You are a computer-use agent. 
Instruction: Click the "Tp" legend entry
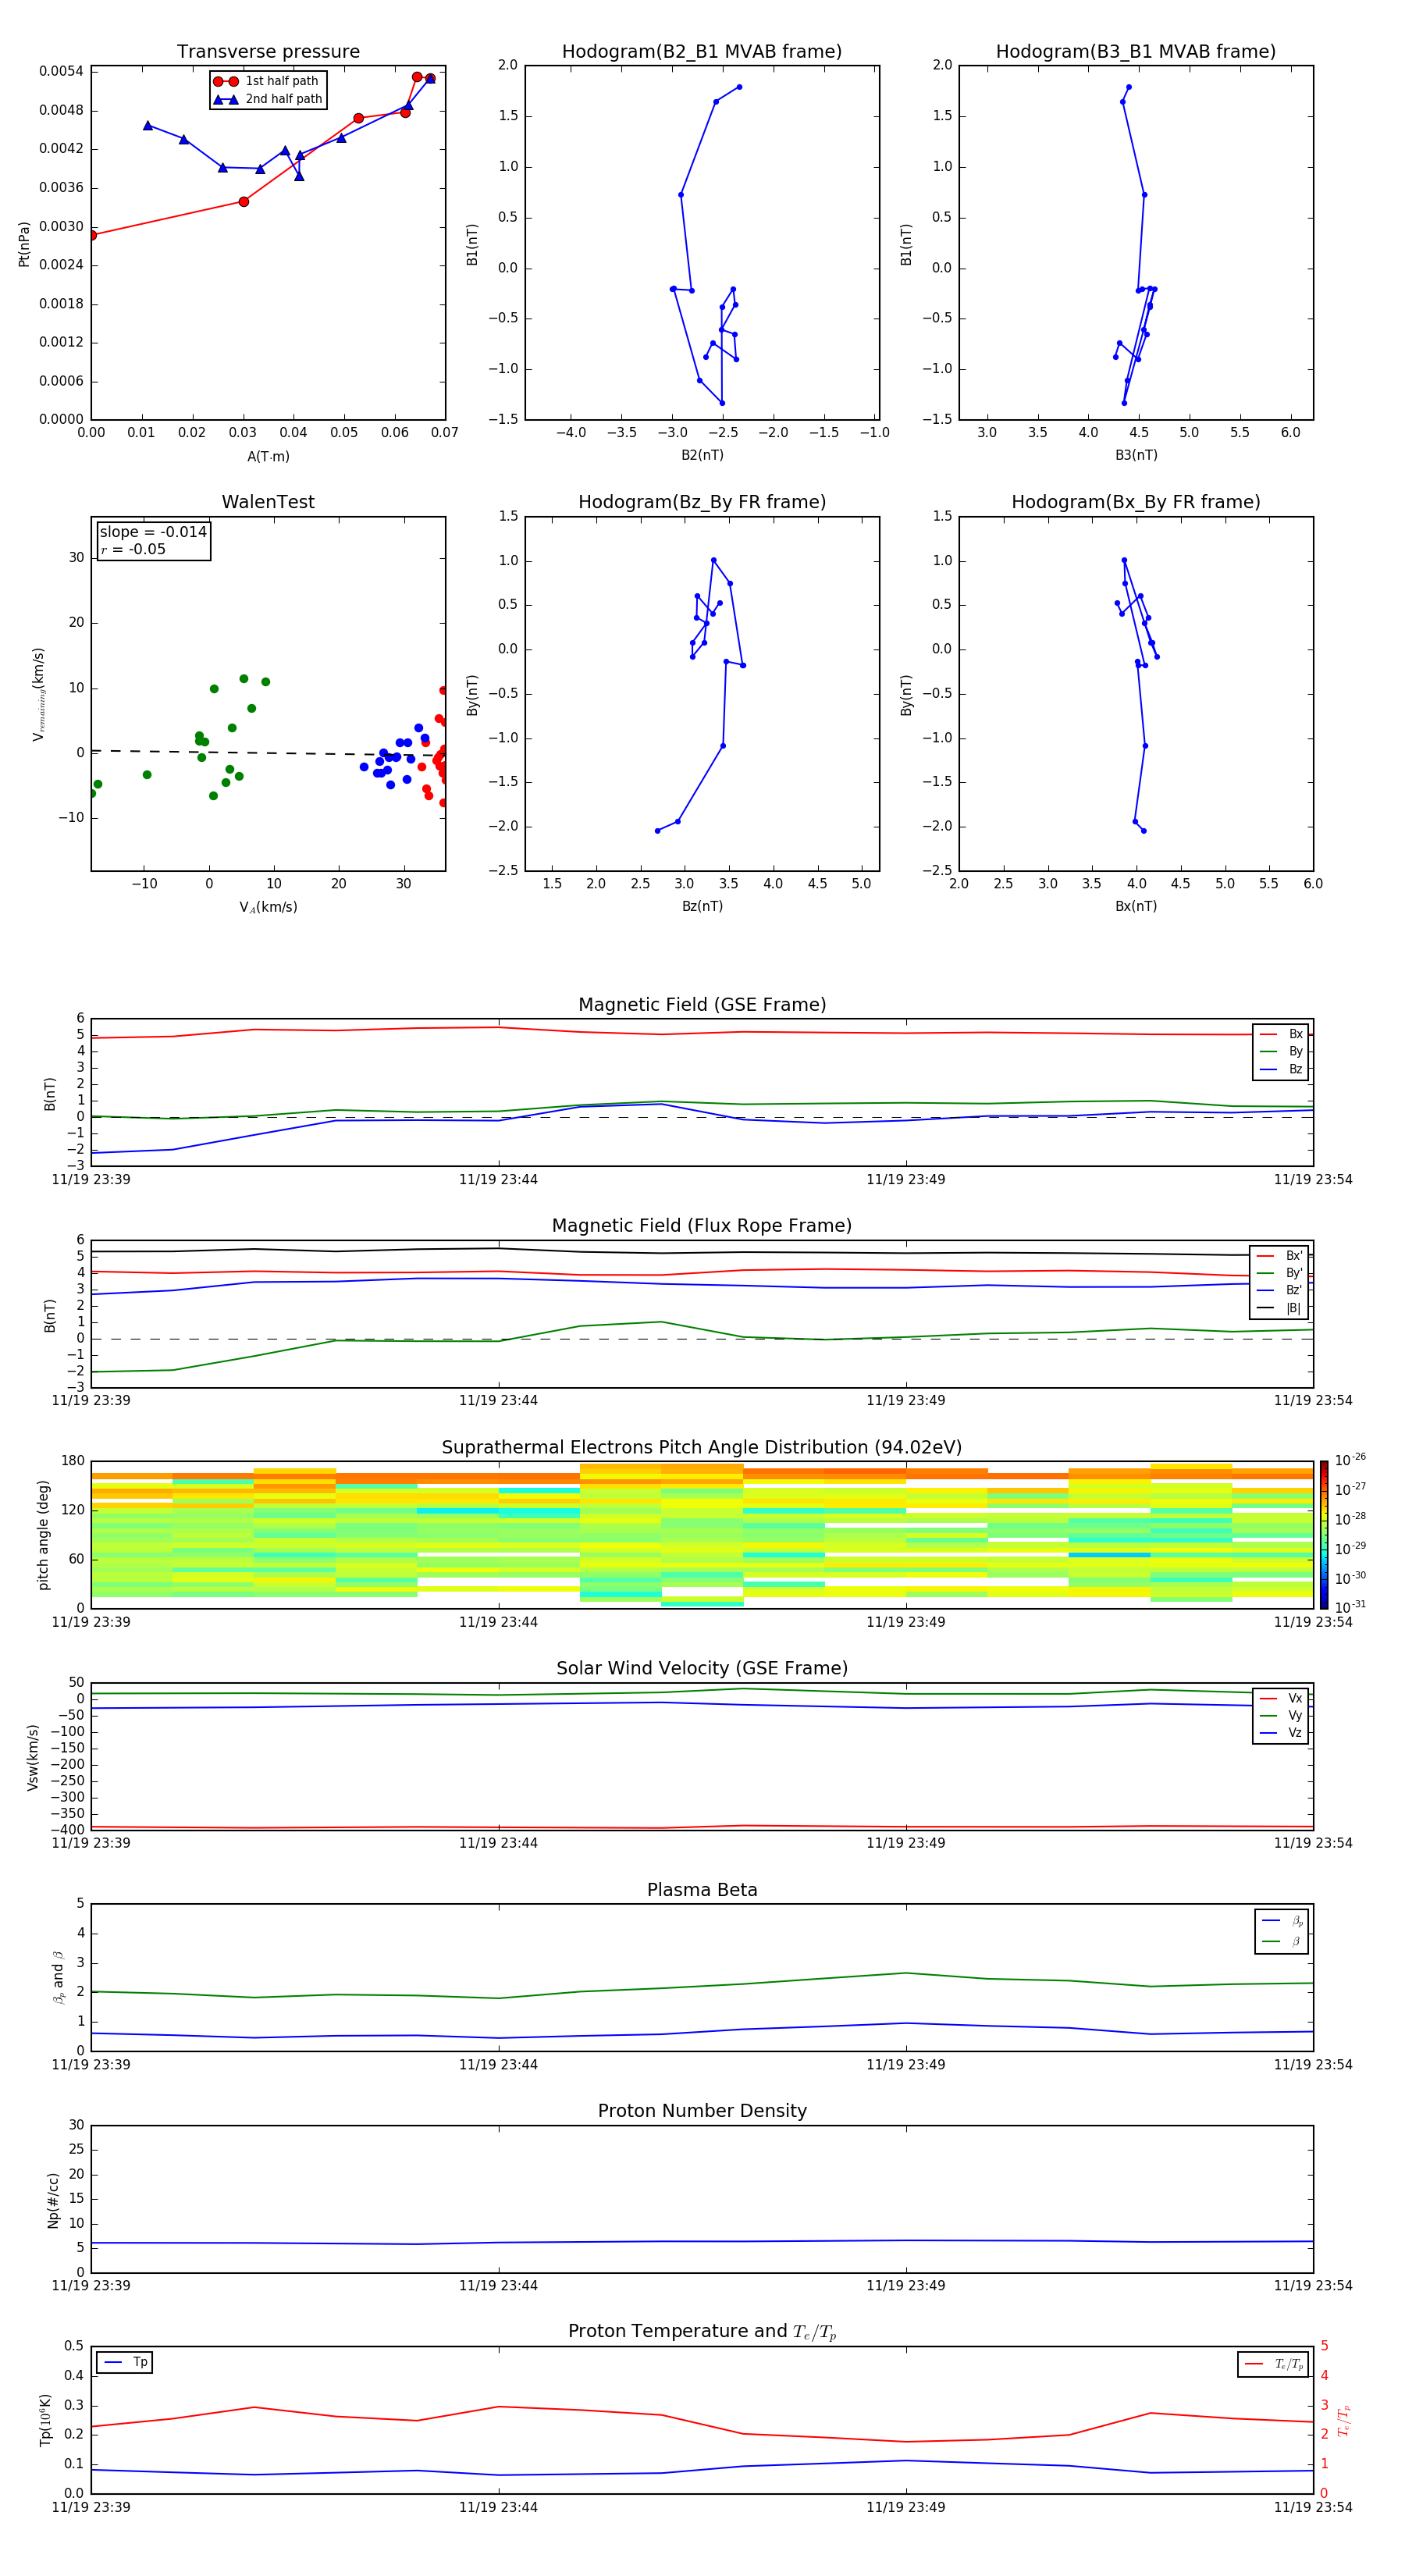click(x=125, y=2362)
